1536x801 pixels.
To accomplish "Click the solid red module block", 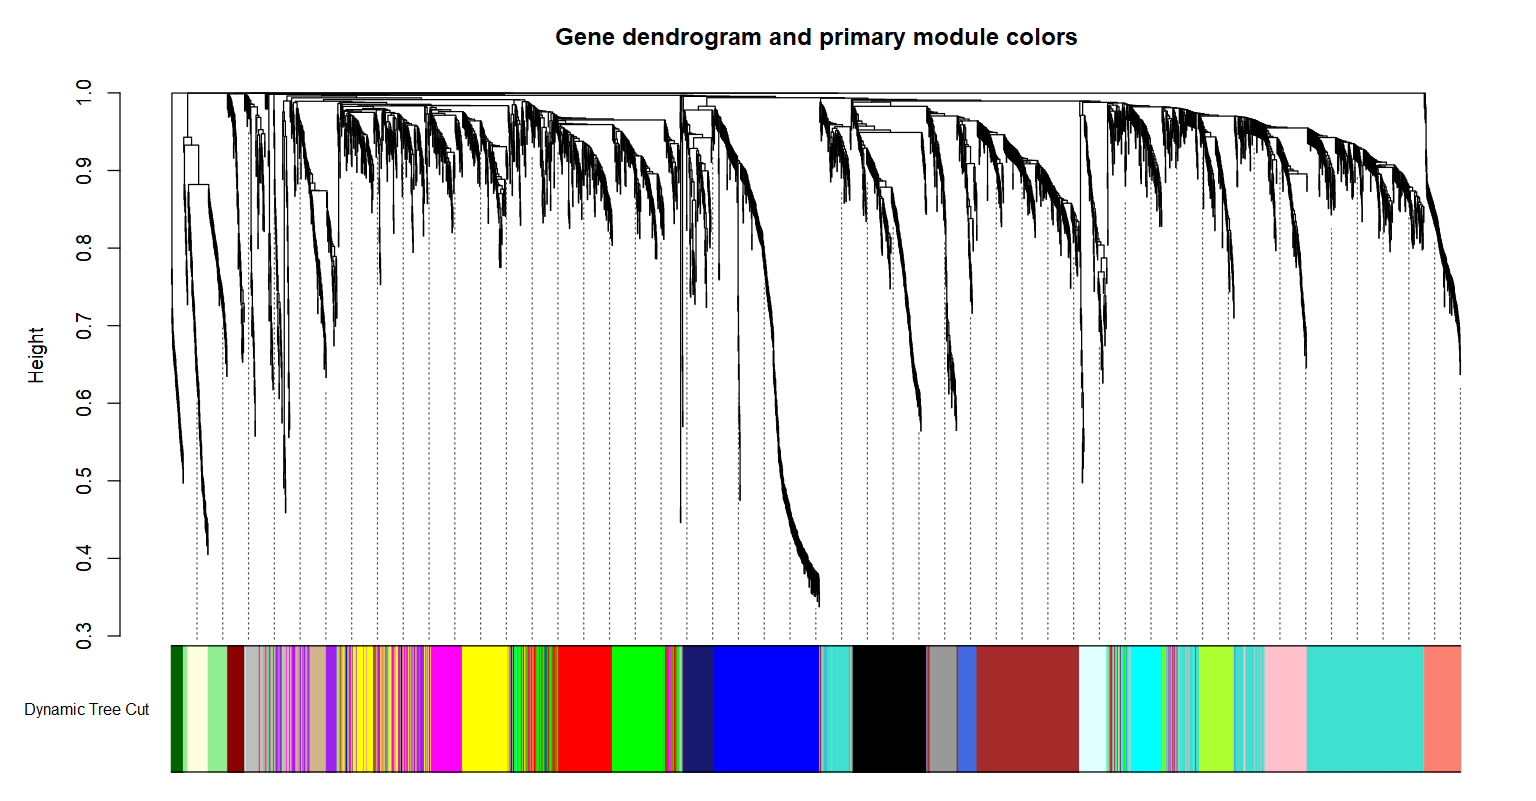I will [x=584, y=708].
